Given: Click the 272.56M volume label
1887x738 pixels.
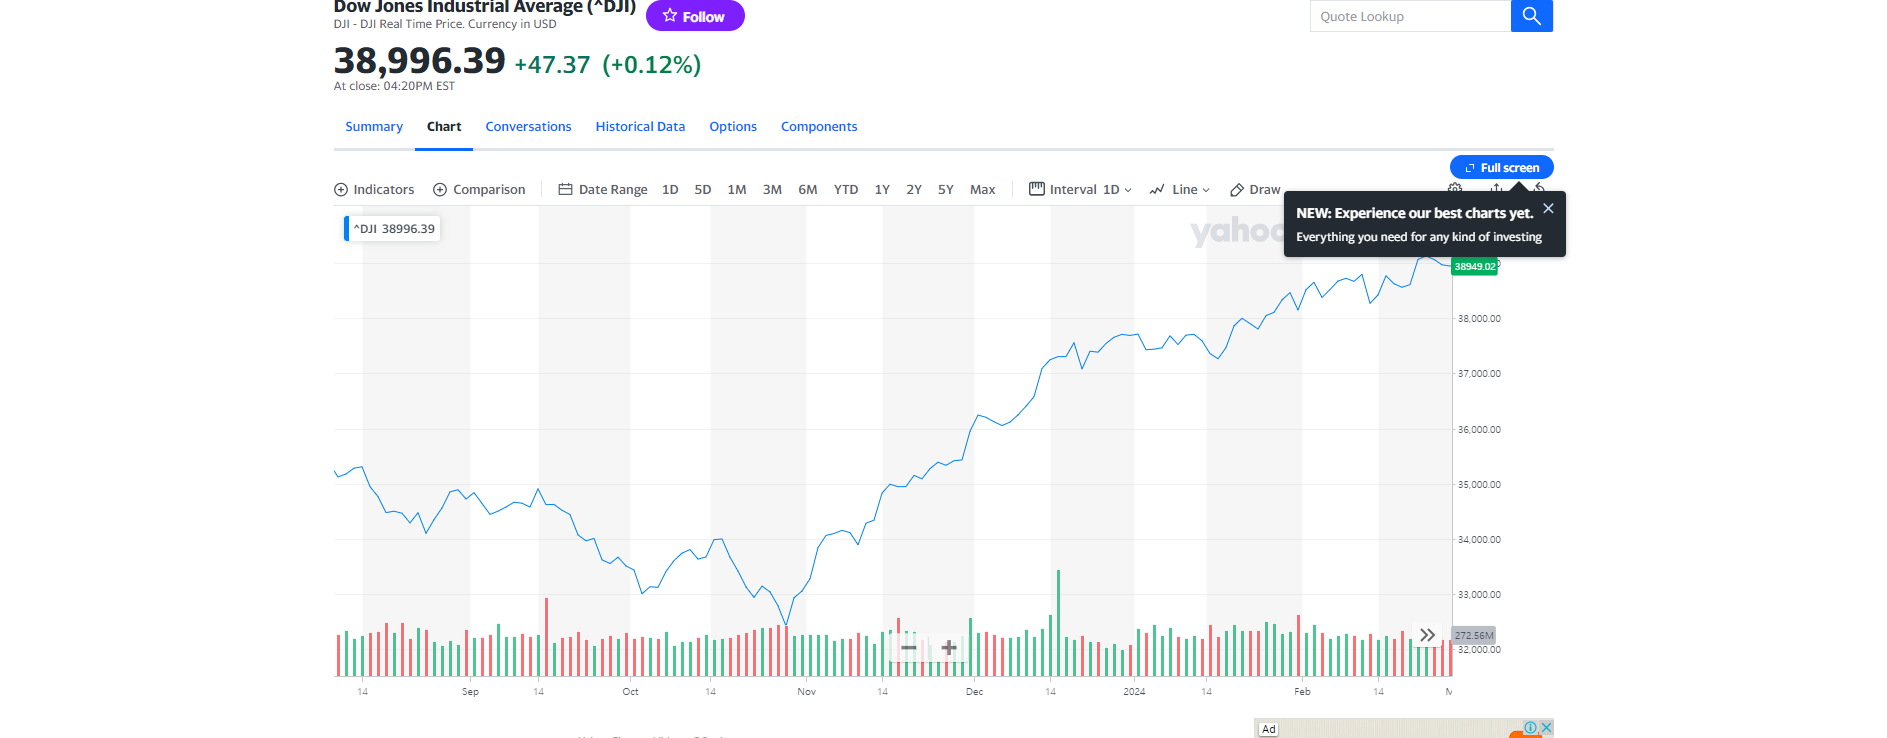Looking at the screenshot, I should (1474, 635).
